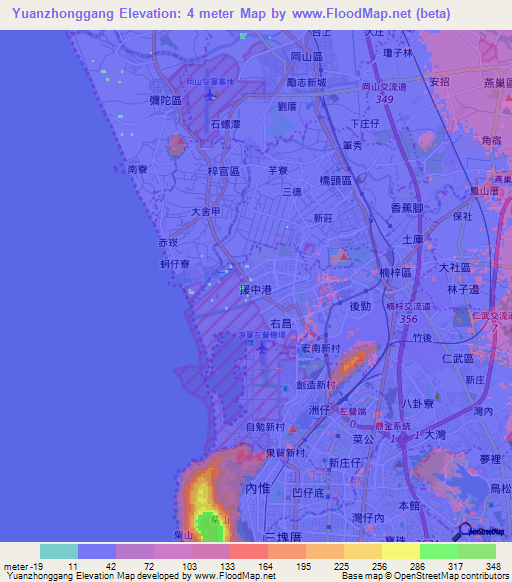Click the 彌陀區 district label
The image size is (512, 582).
tap(166, 100)
